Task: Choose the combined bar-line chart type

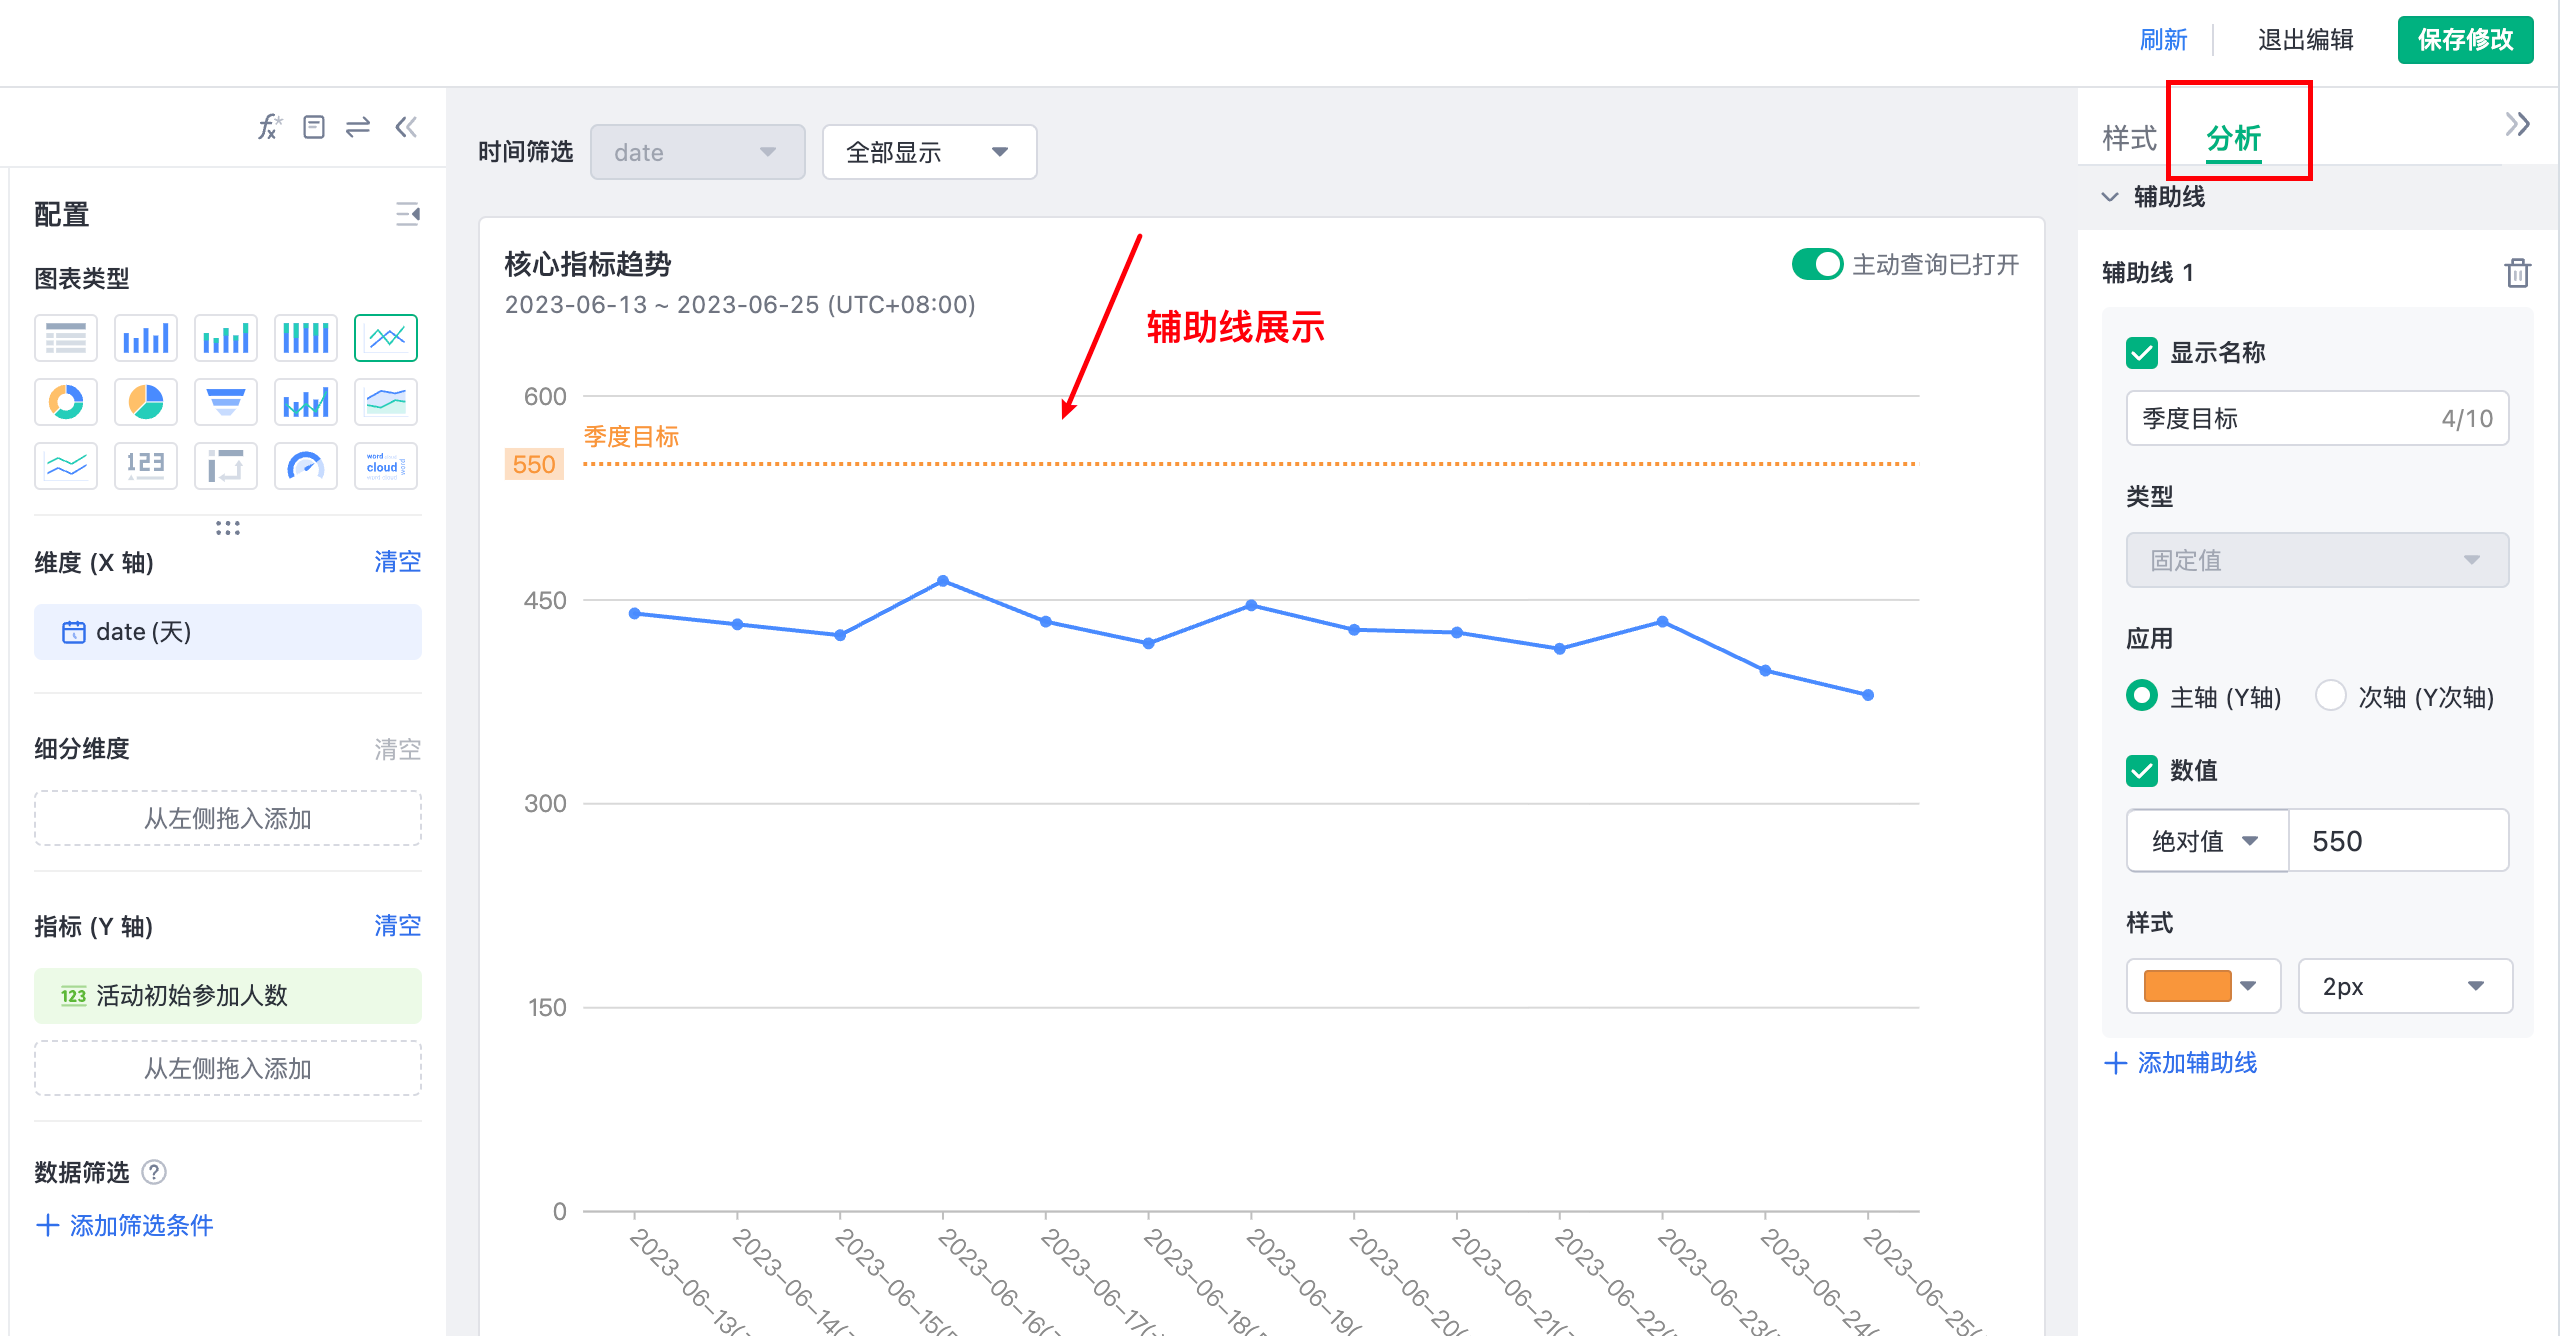Action: [x=305, y=402]
